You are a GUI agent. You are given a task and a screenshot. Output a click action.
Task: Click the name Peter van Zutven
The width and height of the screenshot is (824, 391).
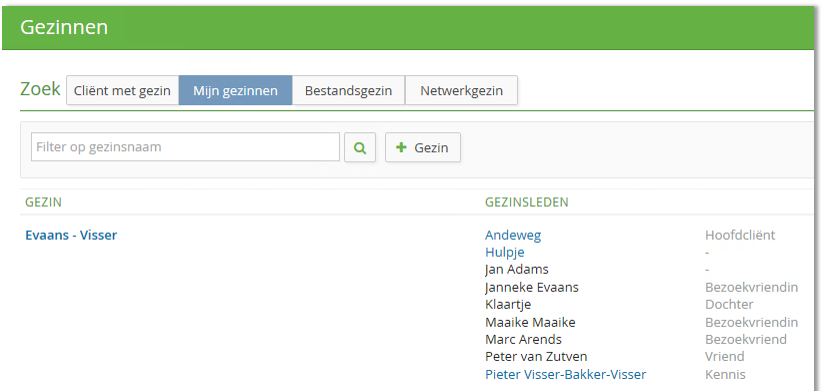536,357
